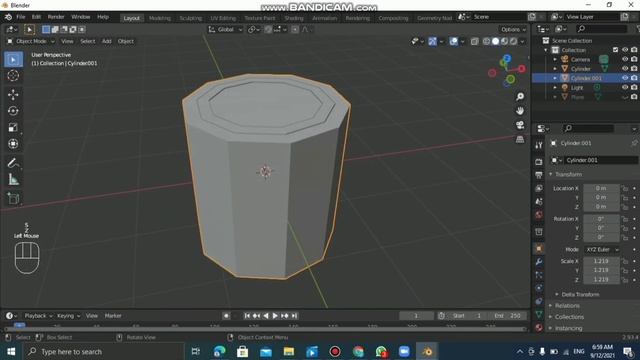
Task: Jump to the timeline end button
Action: (x=294, y=316)
